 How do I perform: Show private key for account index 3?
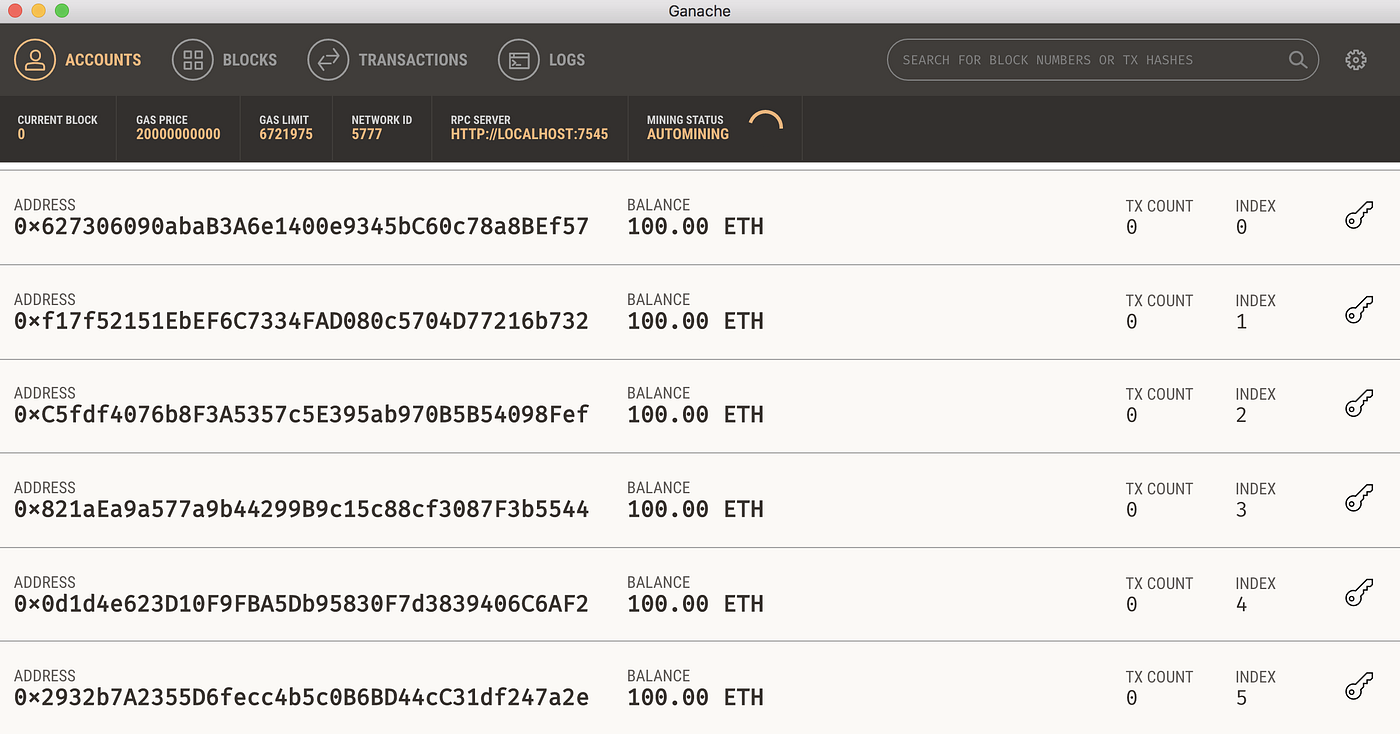[1358, 498]
